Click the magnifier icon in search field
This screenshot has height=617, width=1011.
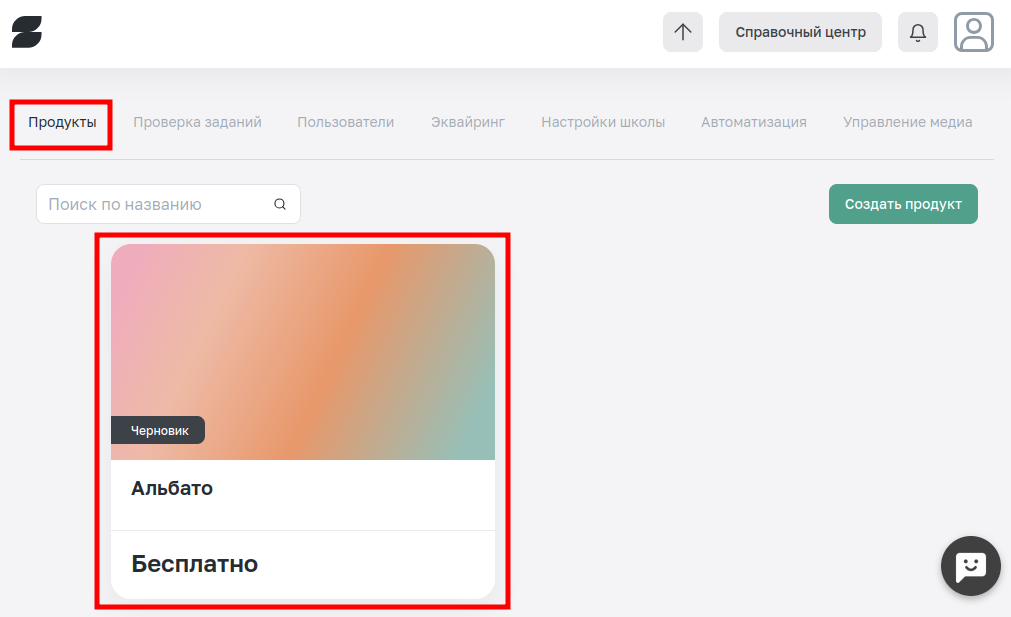pos(280,204)
